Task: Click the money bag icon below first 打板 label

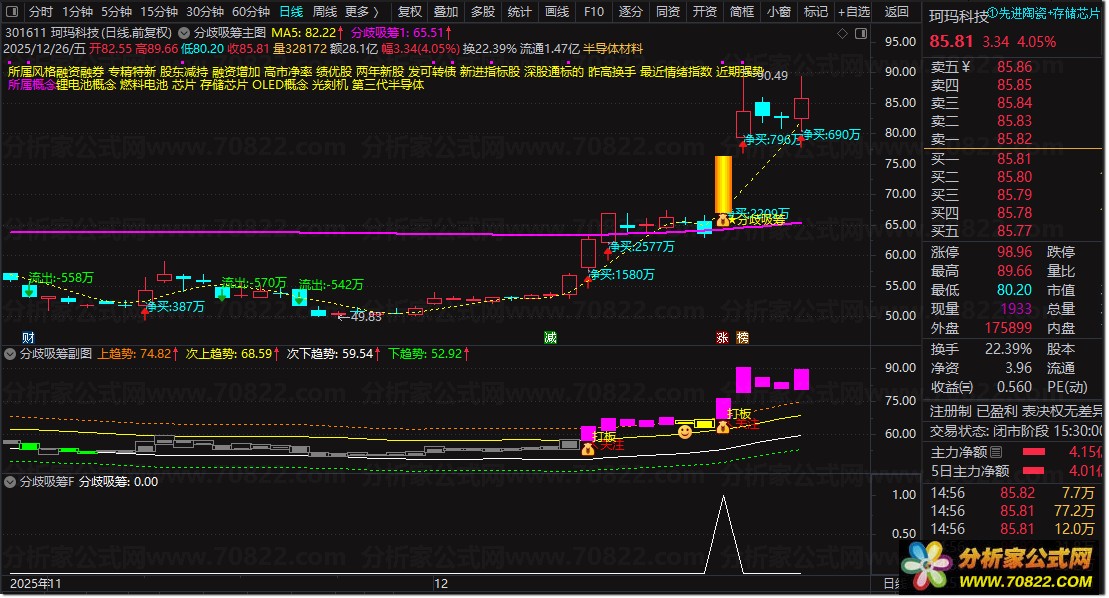Action: click(588, 449)
